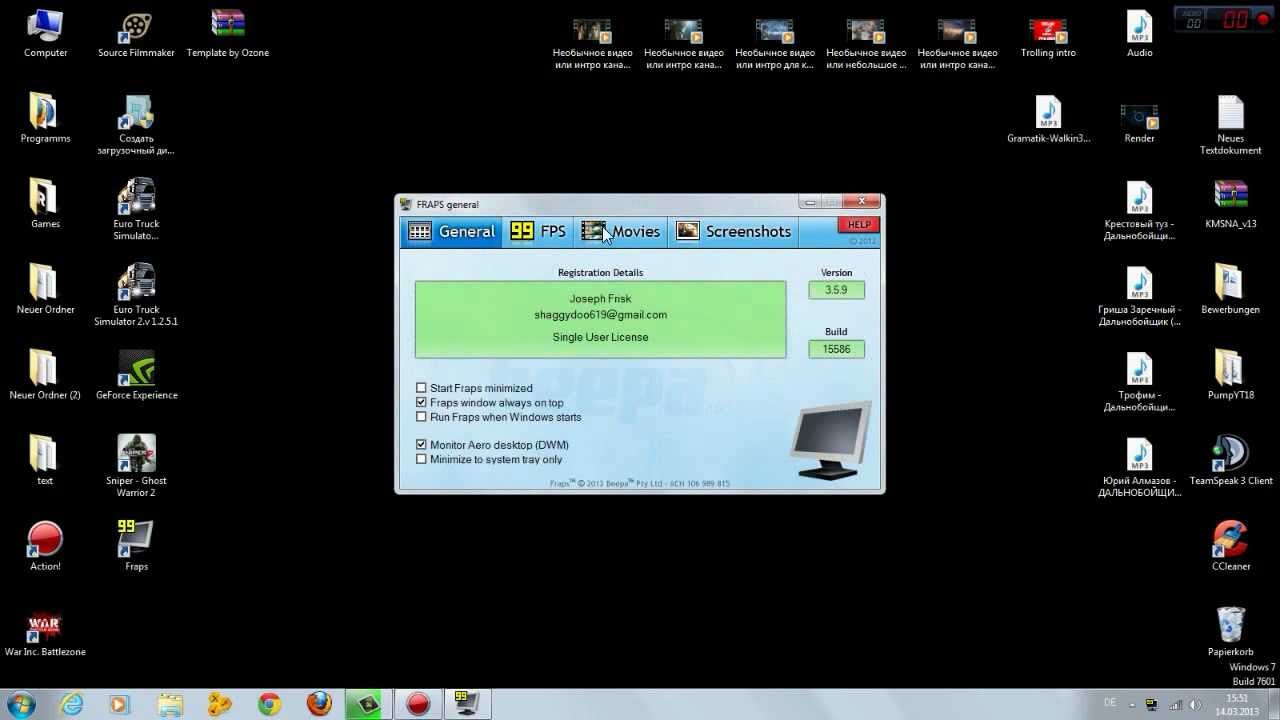The width and height of the screenshot is (1280, 720).
Task: Enable Minimize to system tray only
Action: pos(421,459)
